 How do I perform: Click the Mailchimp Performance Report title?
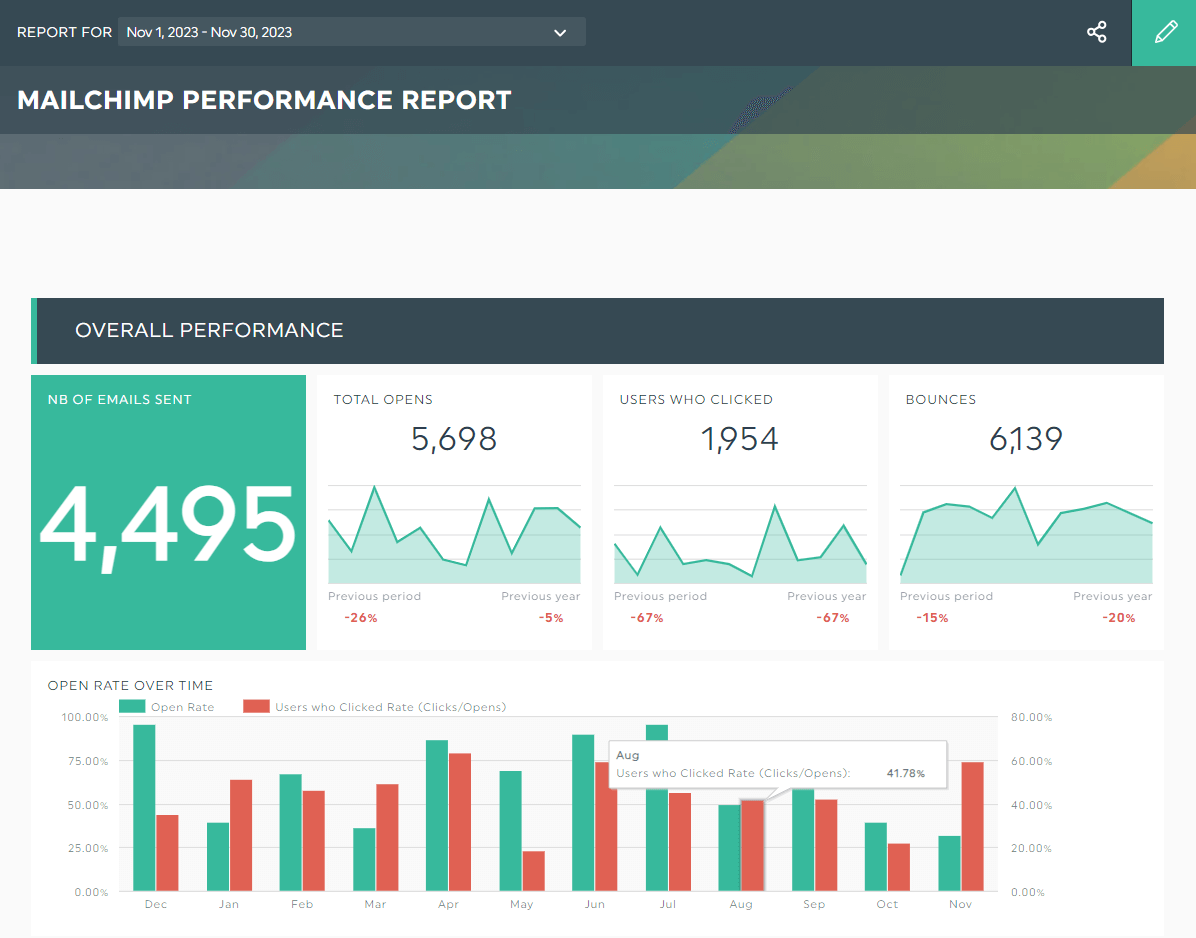(264, 100)
